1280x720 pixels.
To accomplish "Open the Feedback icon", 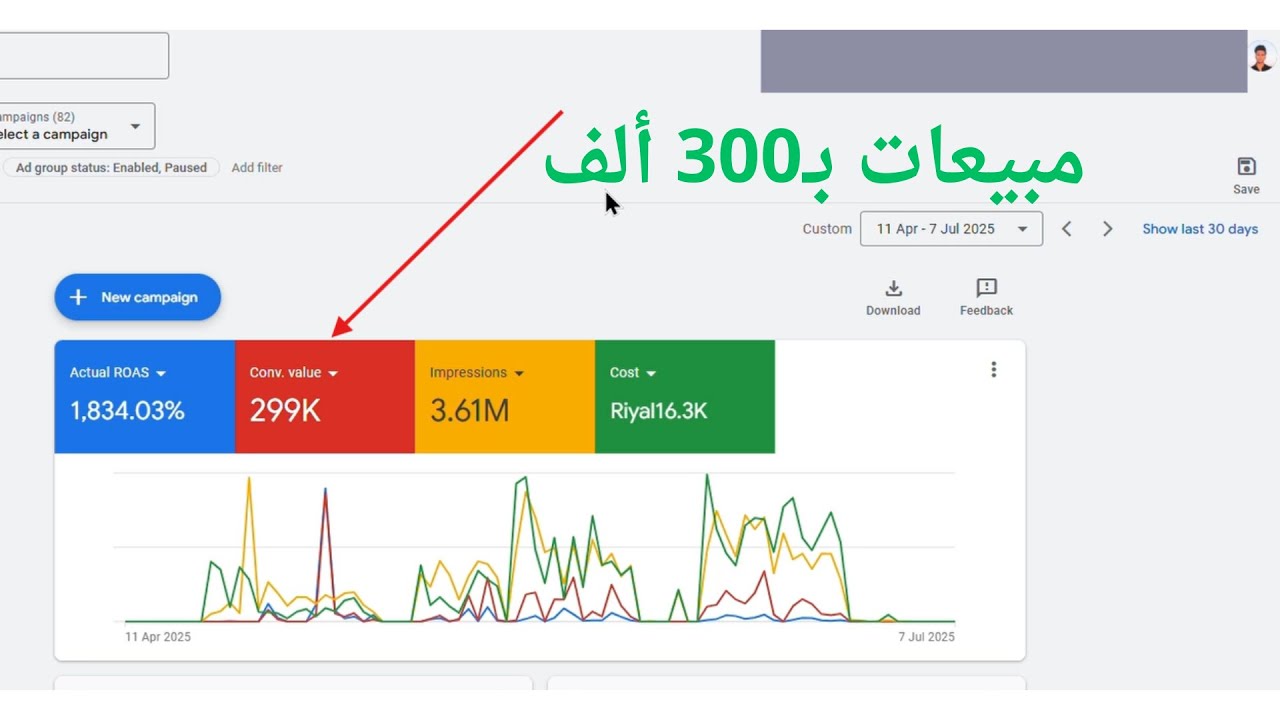I will tap(986, 288).
